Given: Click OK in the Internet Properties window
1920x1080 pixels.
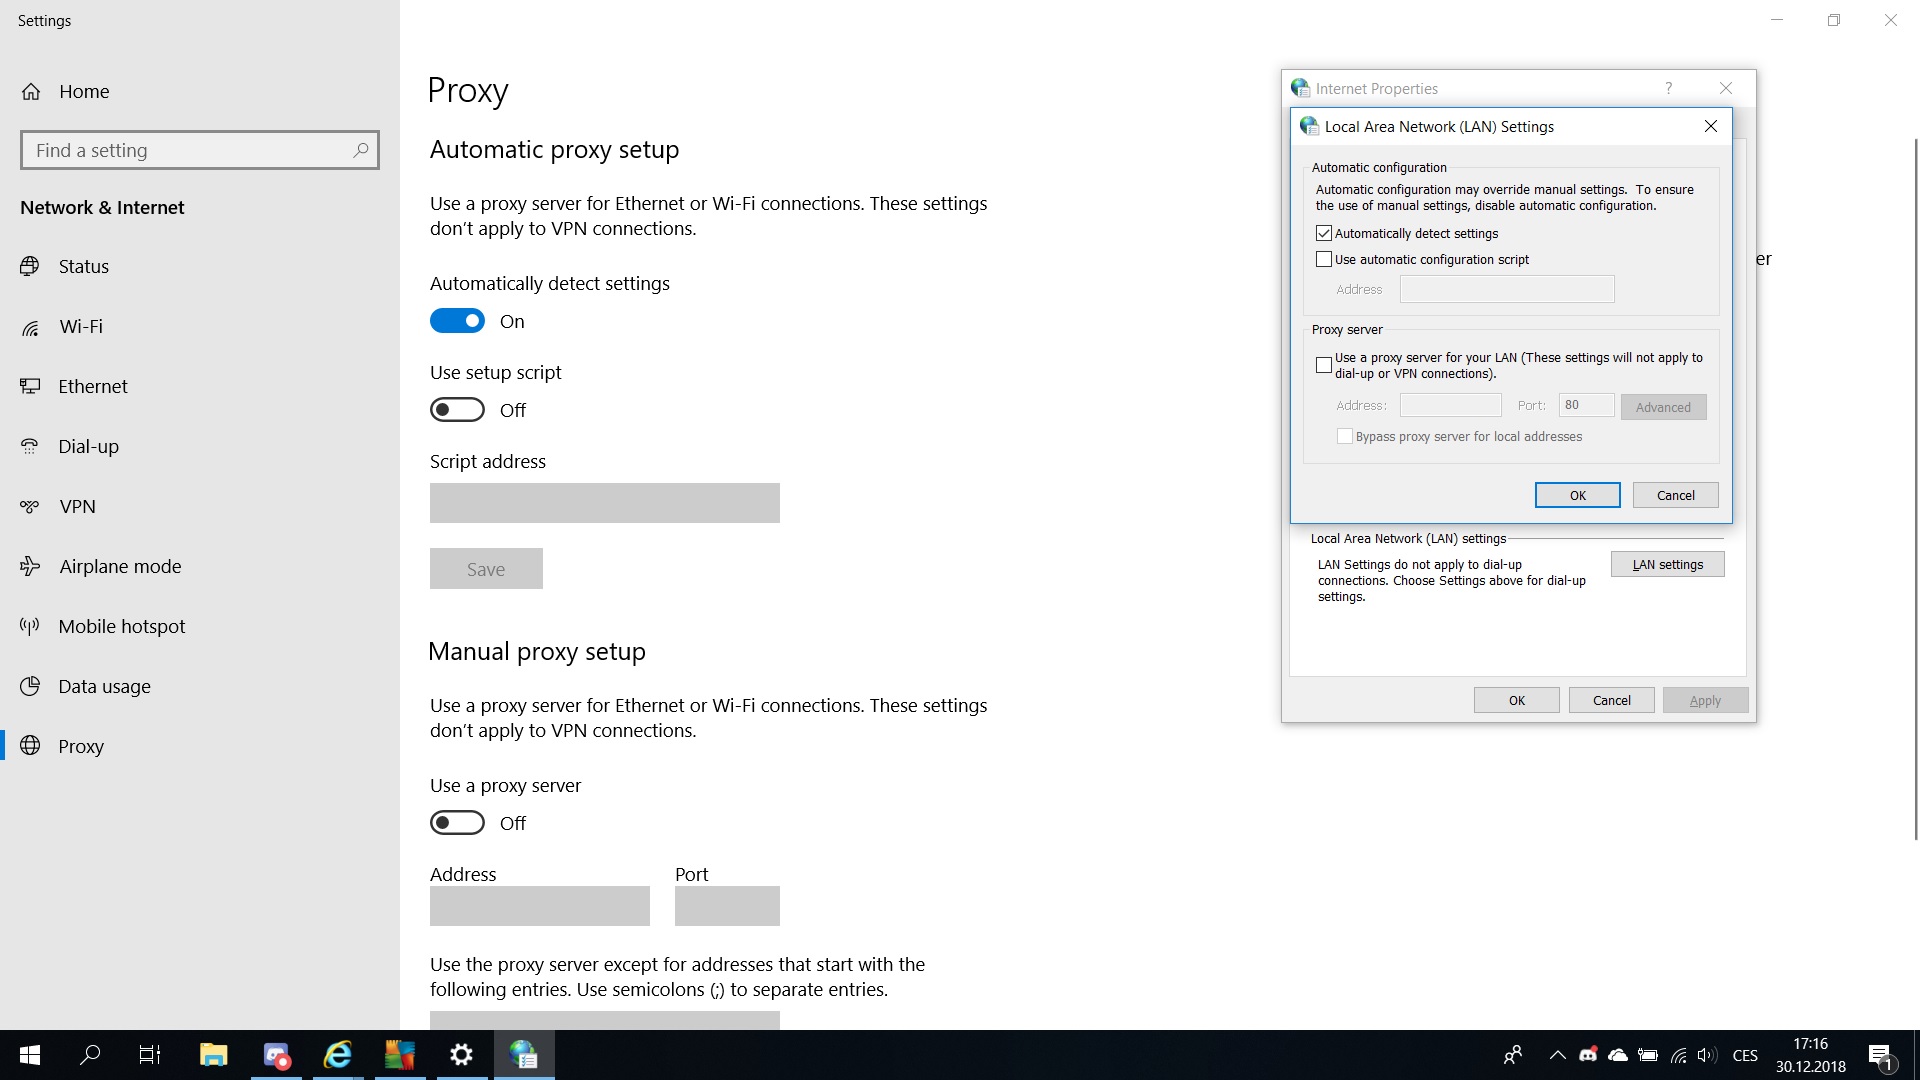Looking at the screenshot, I should [1516, 700].
